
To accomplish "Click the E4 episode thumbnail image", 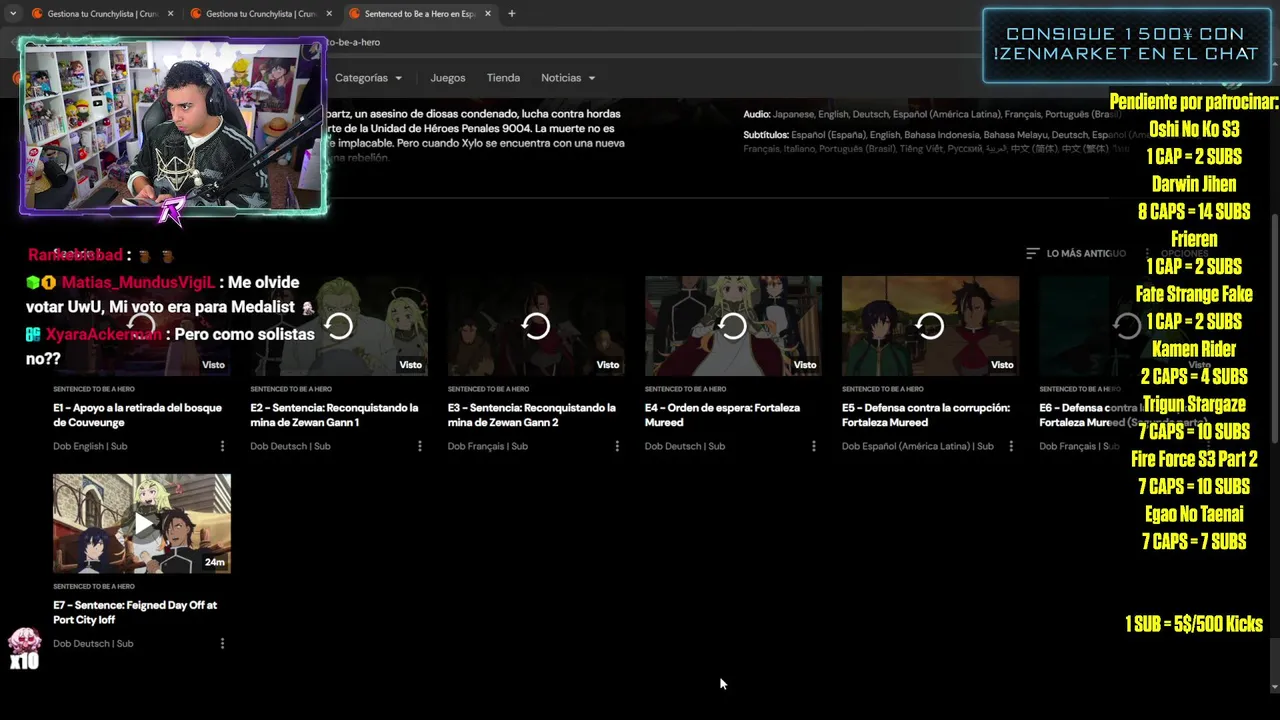I will tap(733, 326).
